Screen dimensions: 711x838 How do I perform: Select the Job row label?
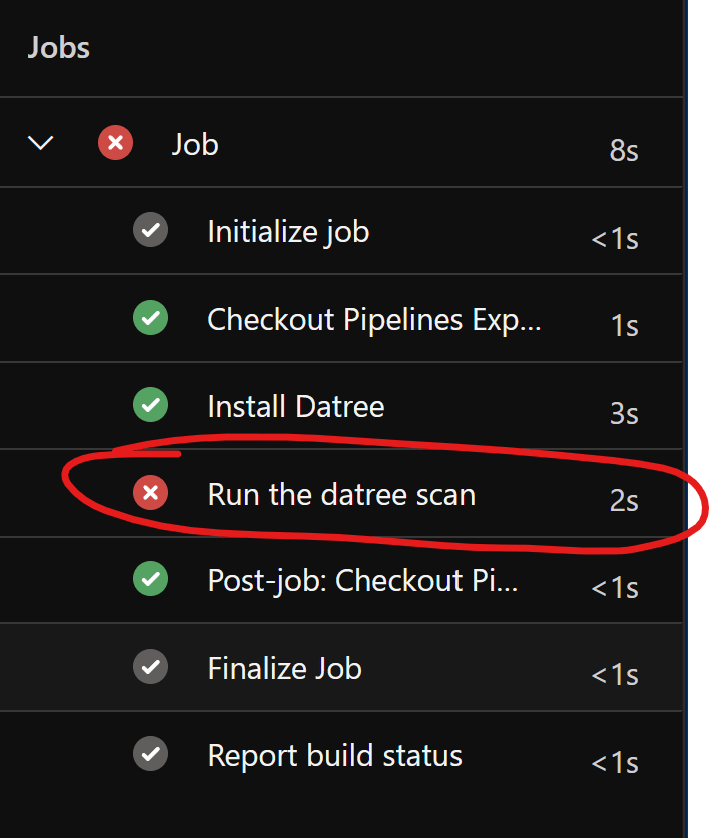[x=195, y=145]
